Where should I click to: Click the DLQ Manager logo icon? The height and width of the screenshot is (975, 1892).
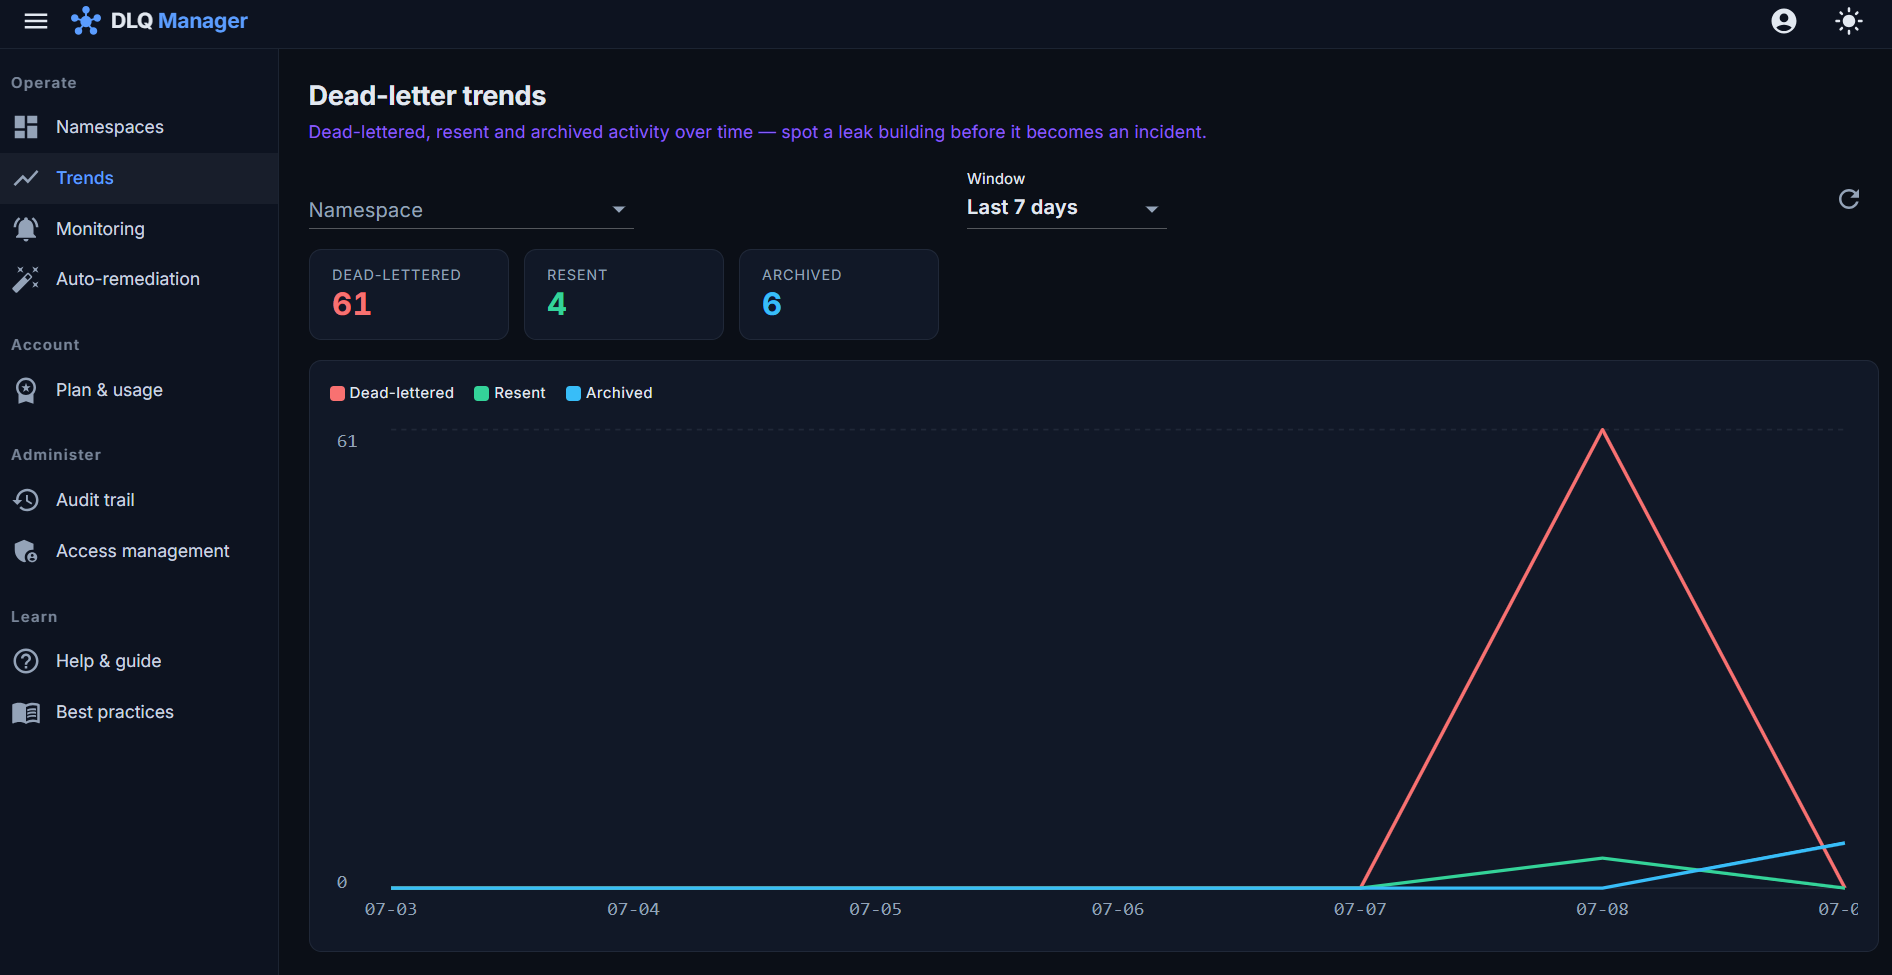[x=86, y=21]
